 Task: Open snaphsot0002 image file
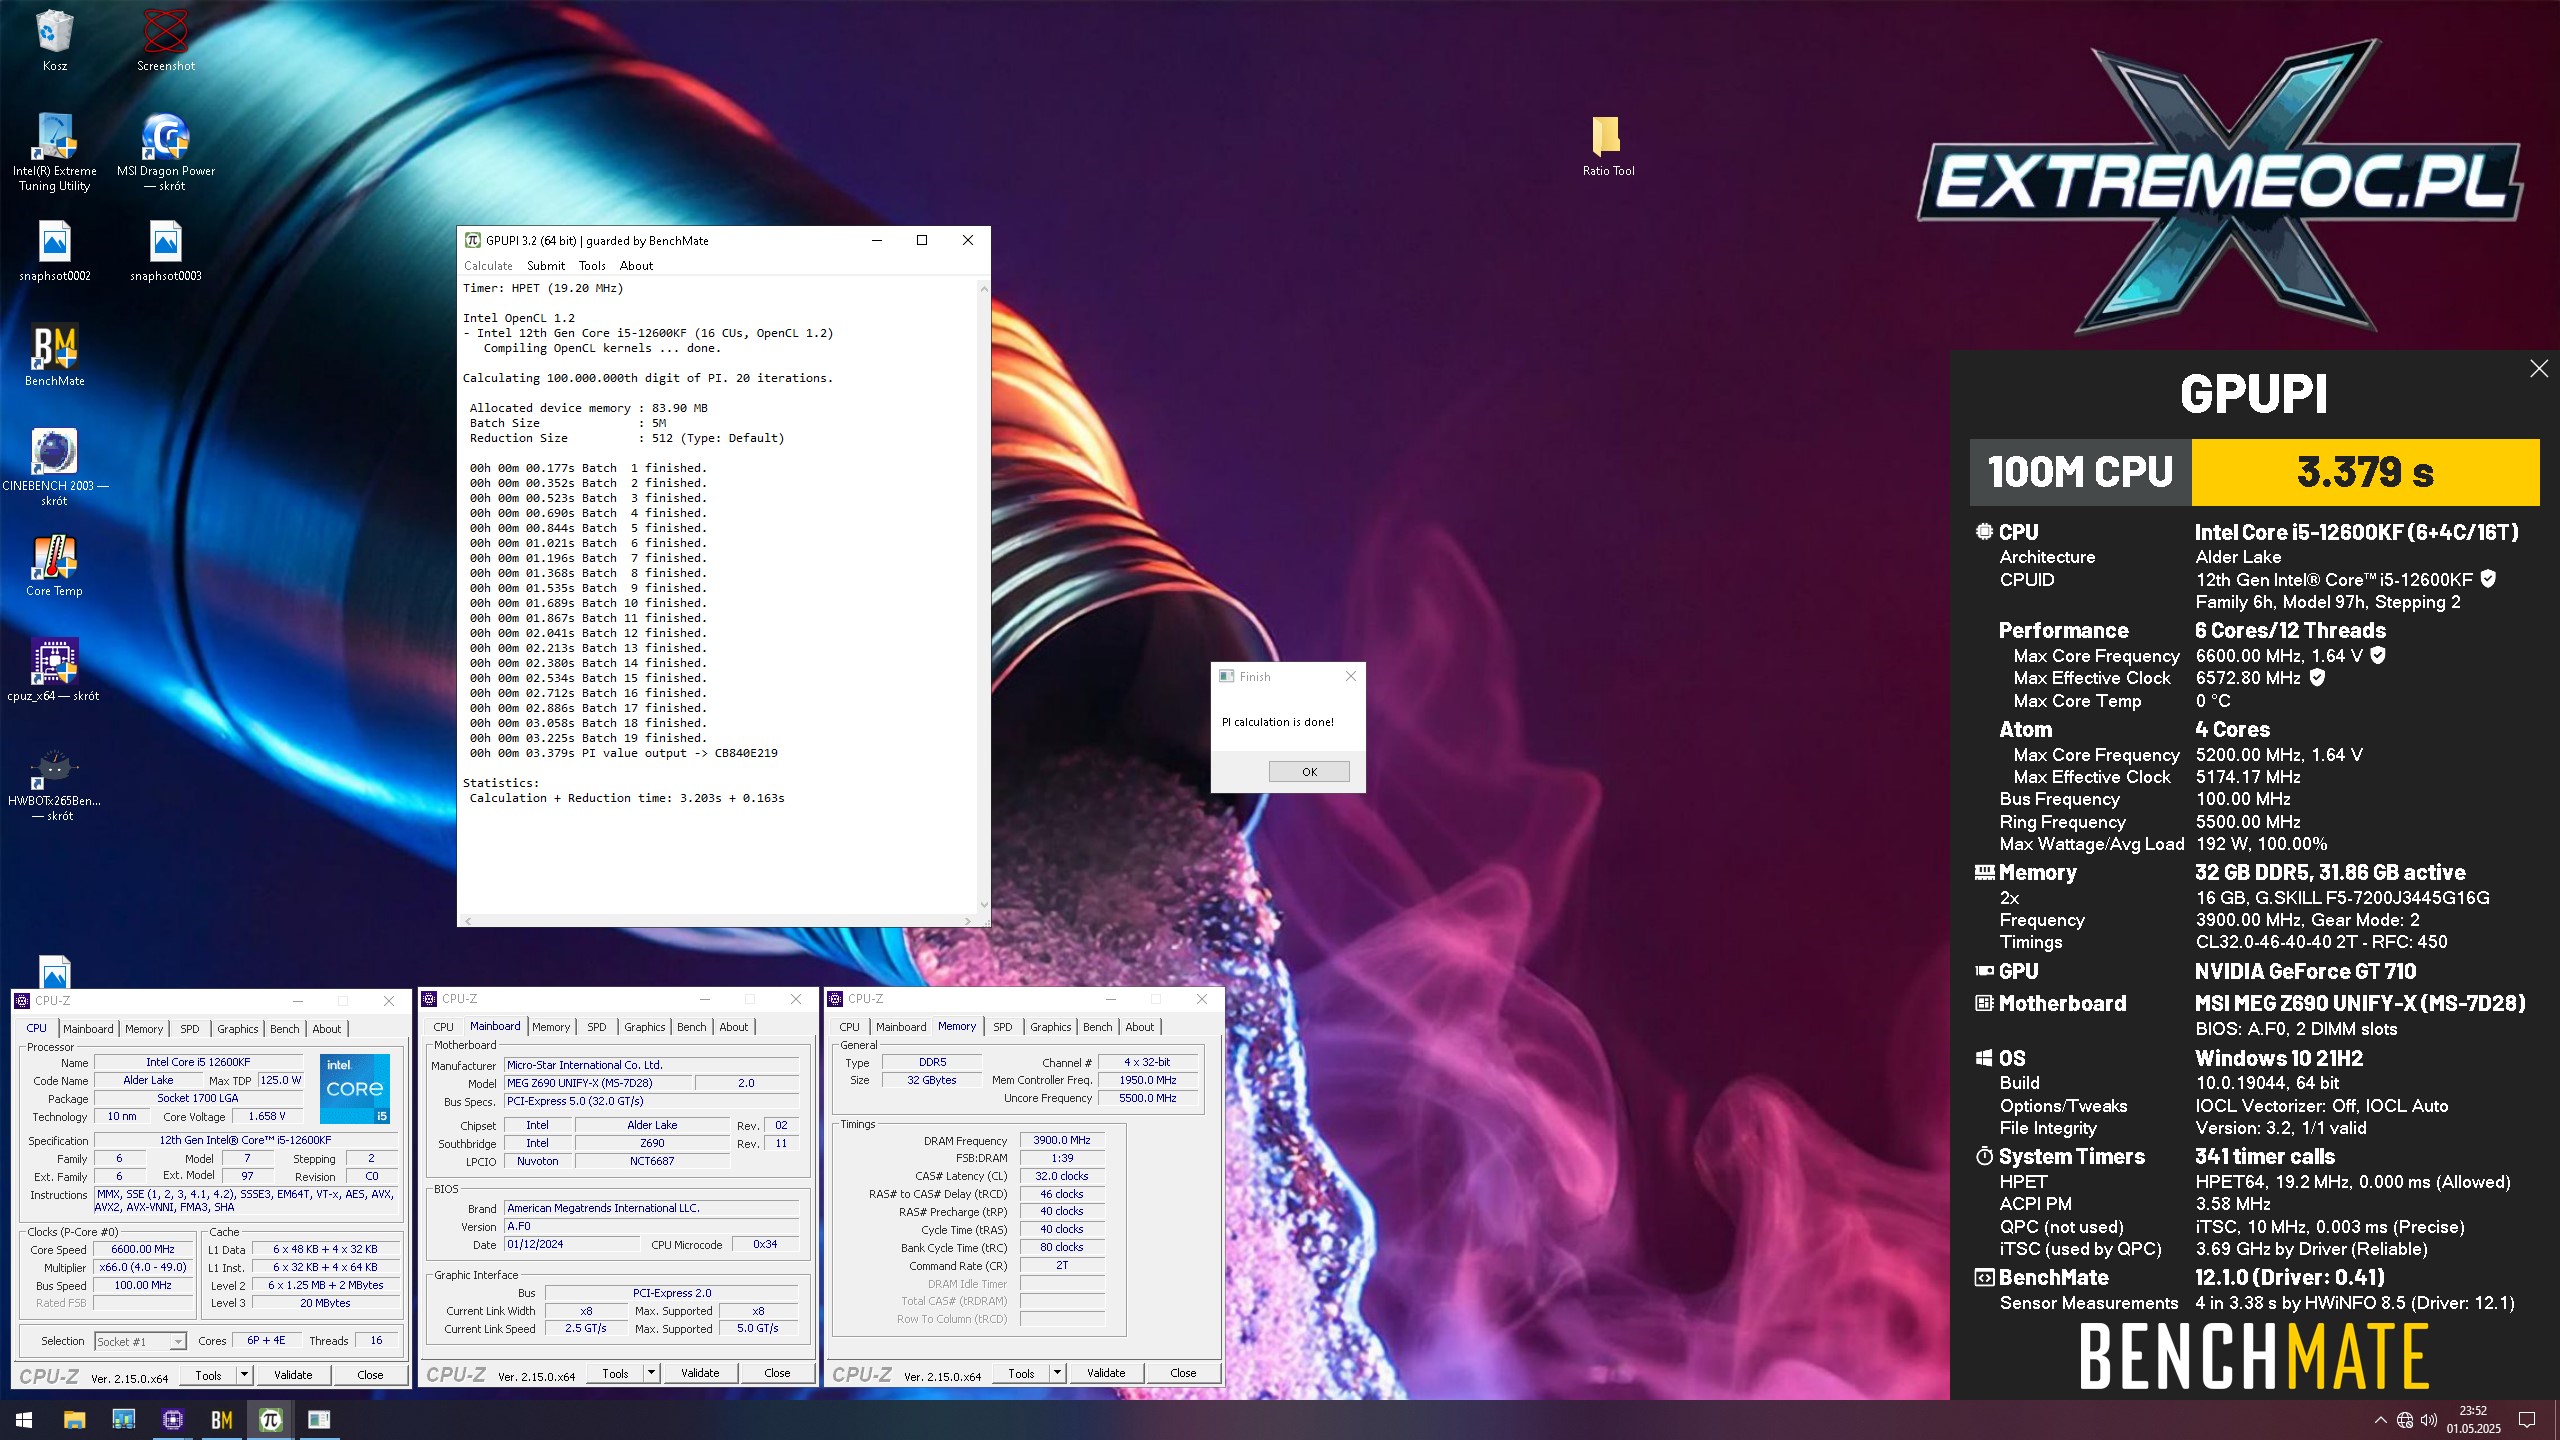click(54, 252)
